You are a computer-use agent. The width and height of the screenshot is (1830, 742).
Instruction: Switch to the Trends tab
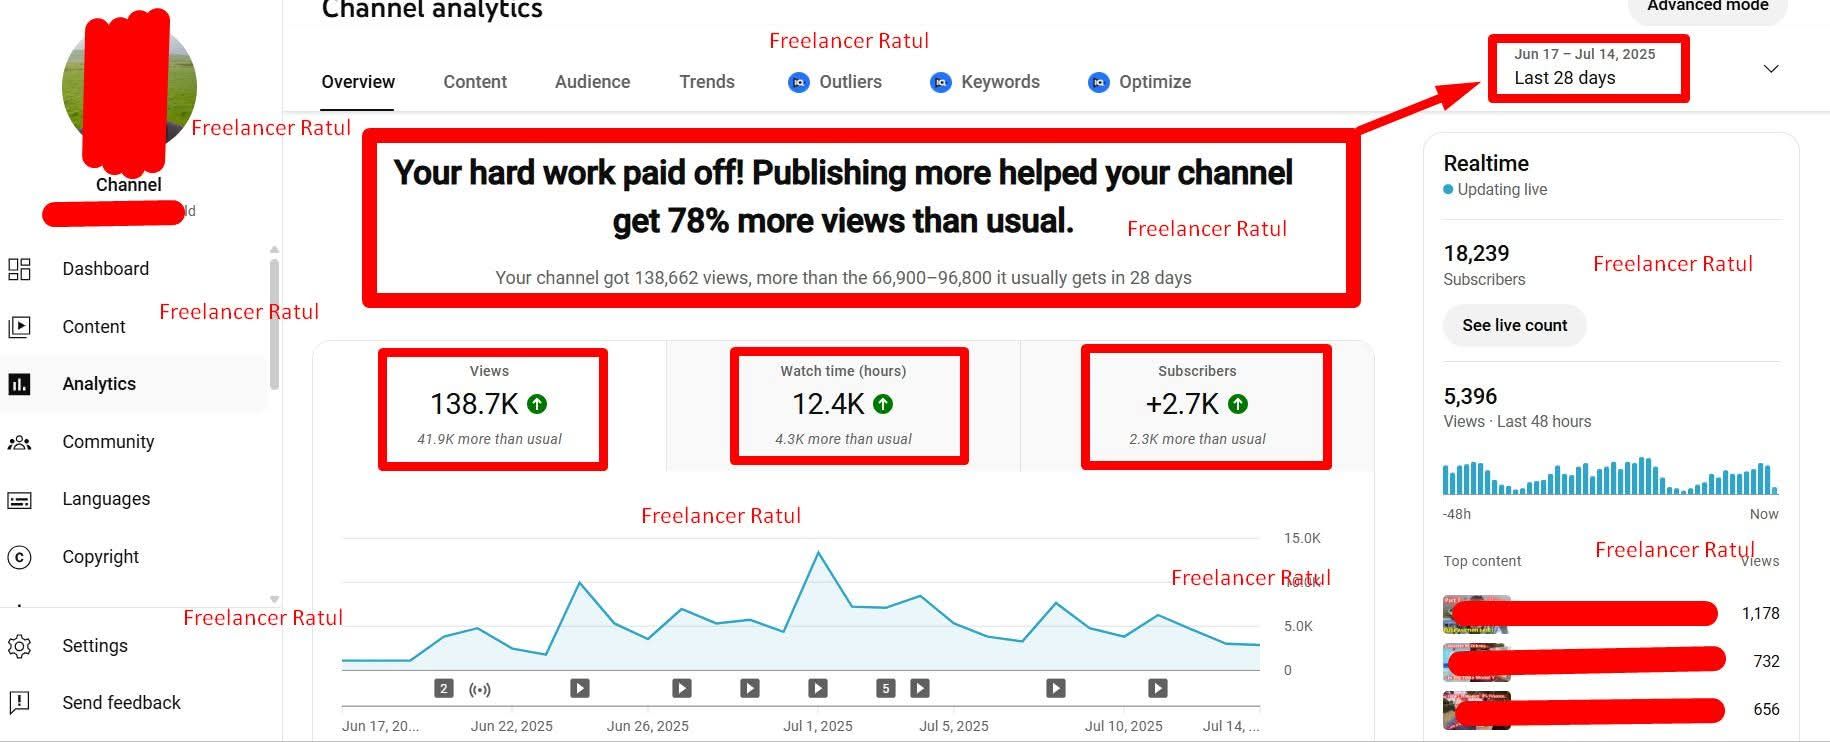tap(706, 82)
